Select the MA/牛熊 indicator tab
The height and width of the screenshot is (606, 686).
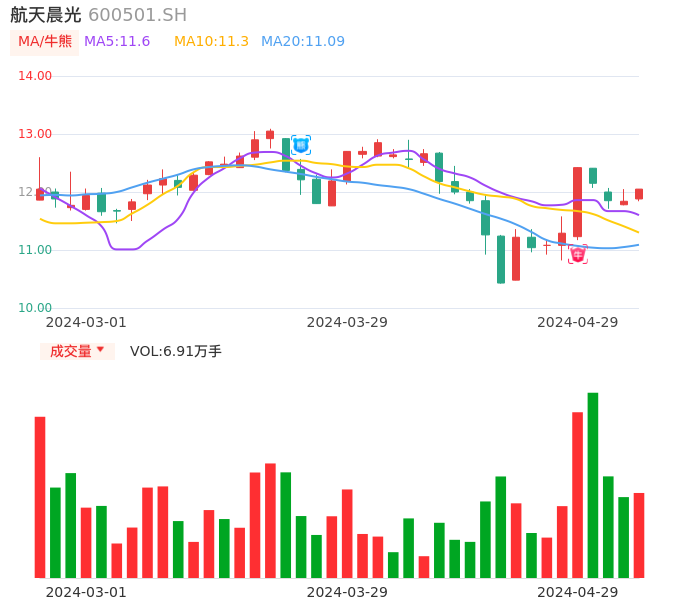click(45, 42)
